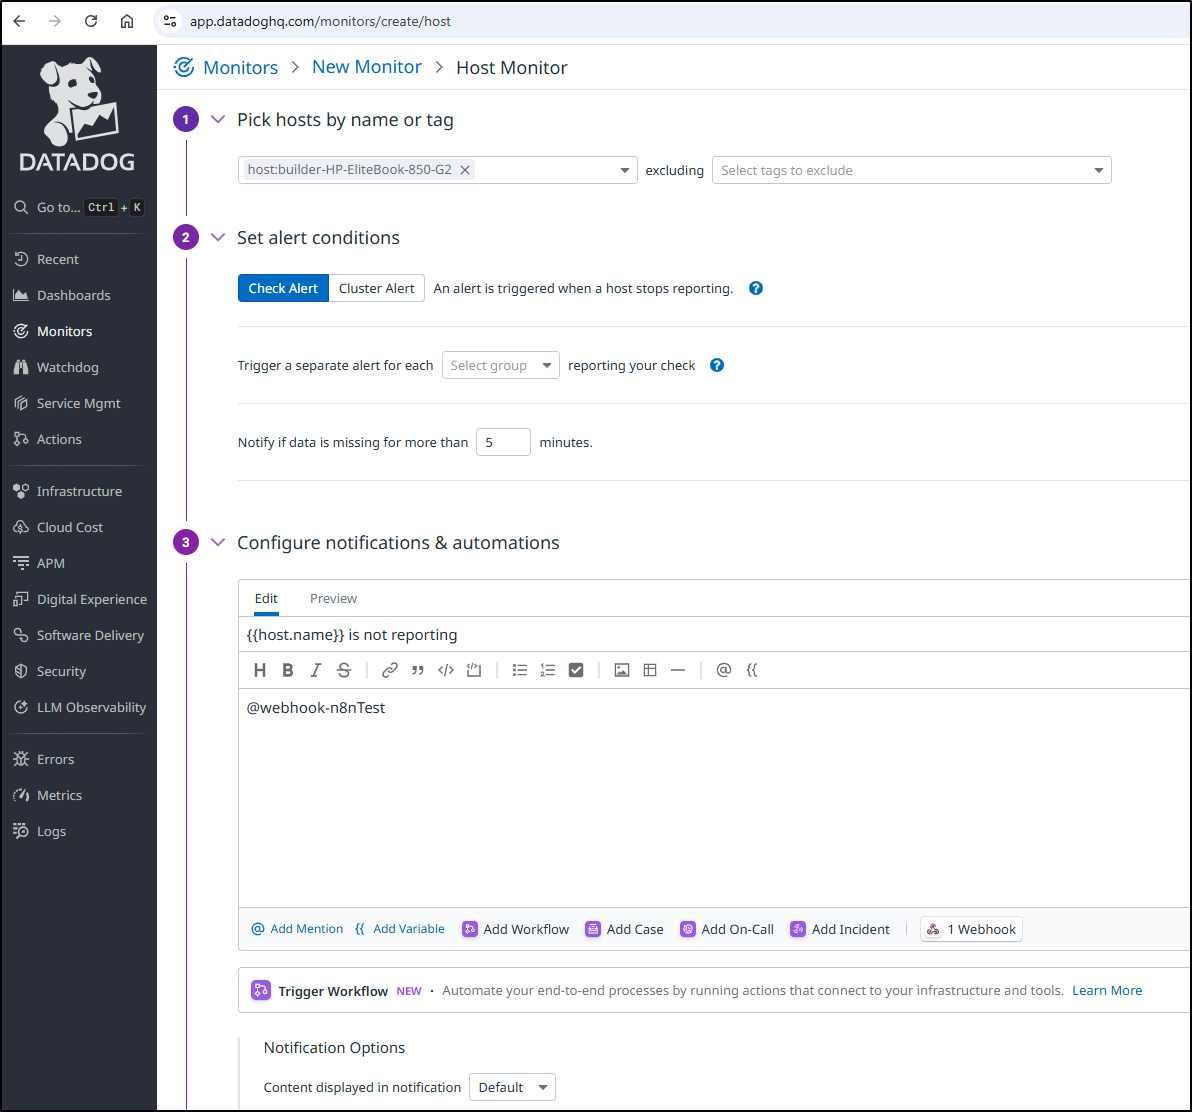Click Add Mention link
Screen dimensions: 1192x1112
[x=297, y=929]
